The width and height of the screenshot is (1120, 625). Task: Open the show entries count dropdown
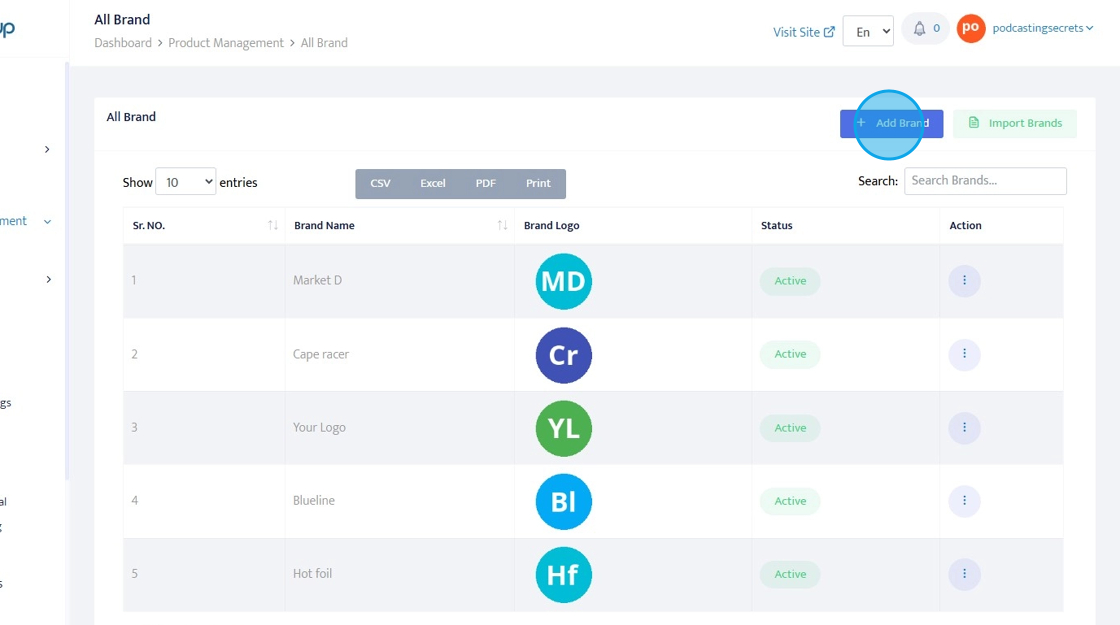pyautogui.click(x=186, y=182)
